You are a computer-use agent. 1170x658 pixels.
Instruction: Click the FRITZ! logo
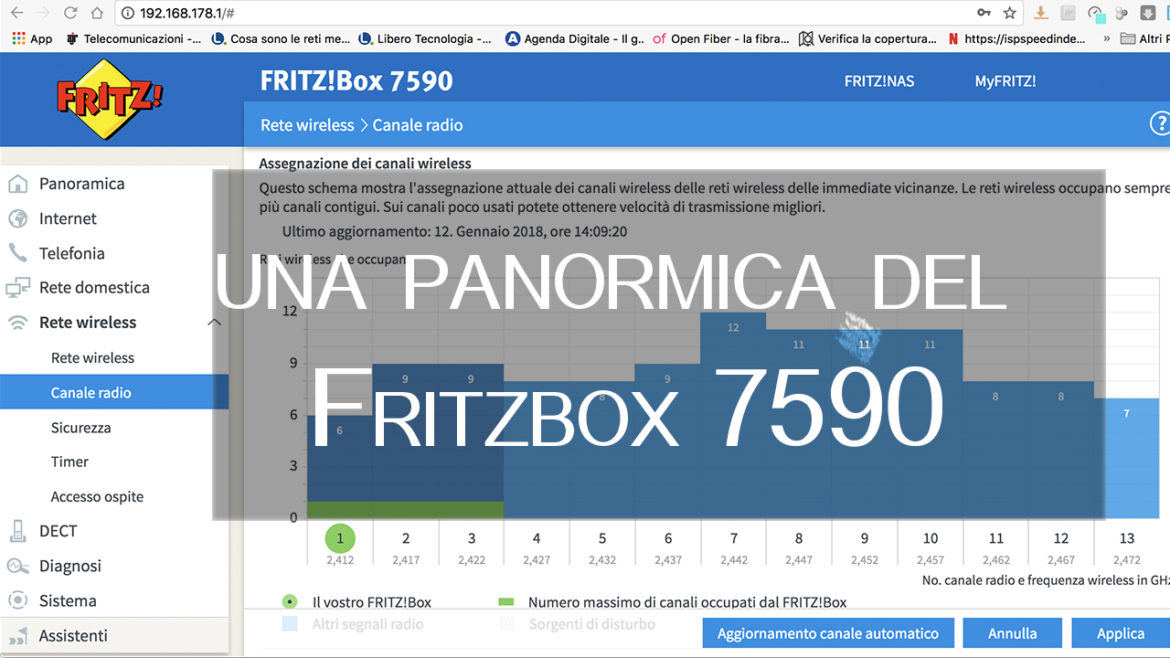tap(109, 98)
